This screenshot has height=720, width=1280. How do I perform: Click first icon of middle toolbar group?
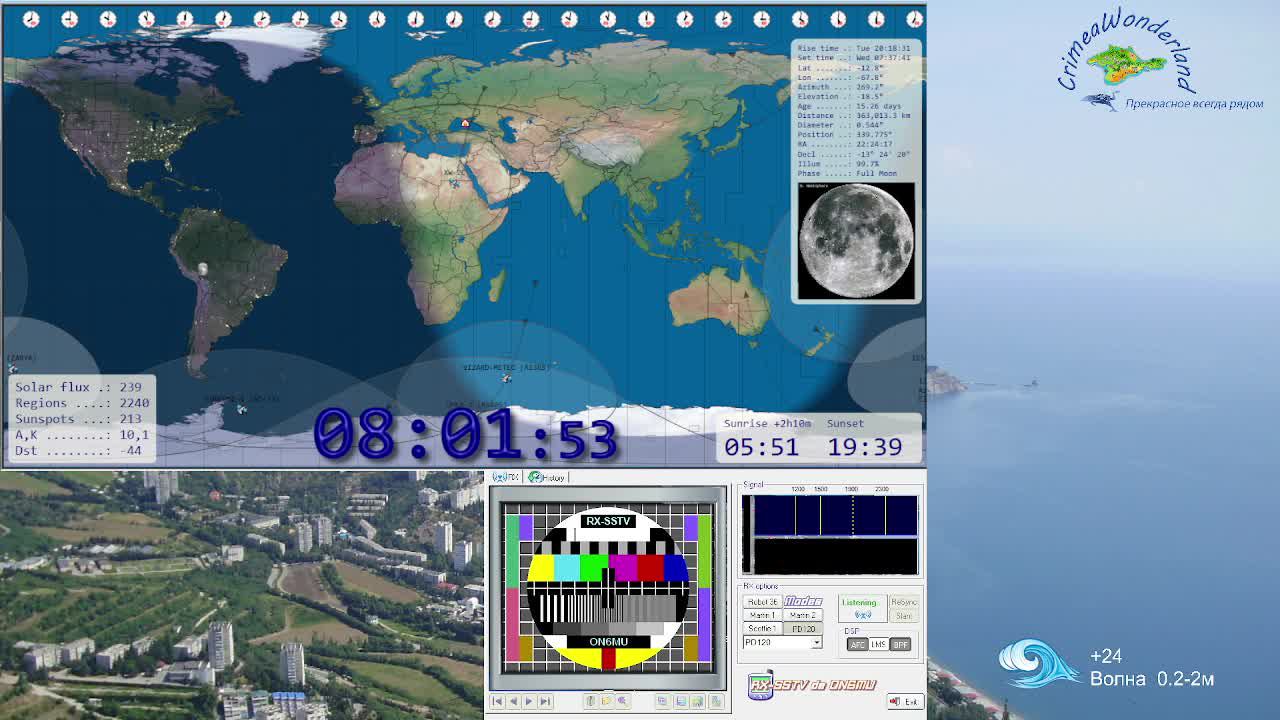coord(590,701)
